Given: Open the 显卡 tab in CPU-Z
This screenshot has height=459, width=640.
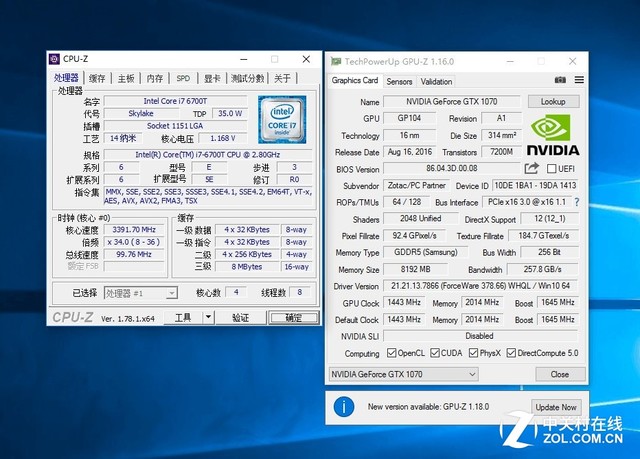Looking at the screenshot, I should pyautogui.click(x=212, y=78).
